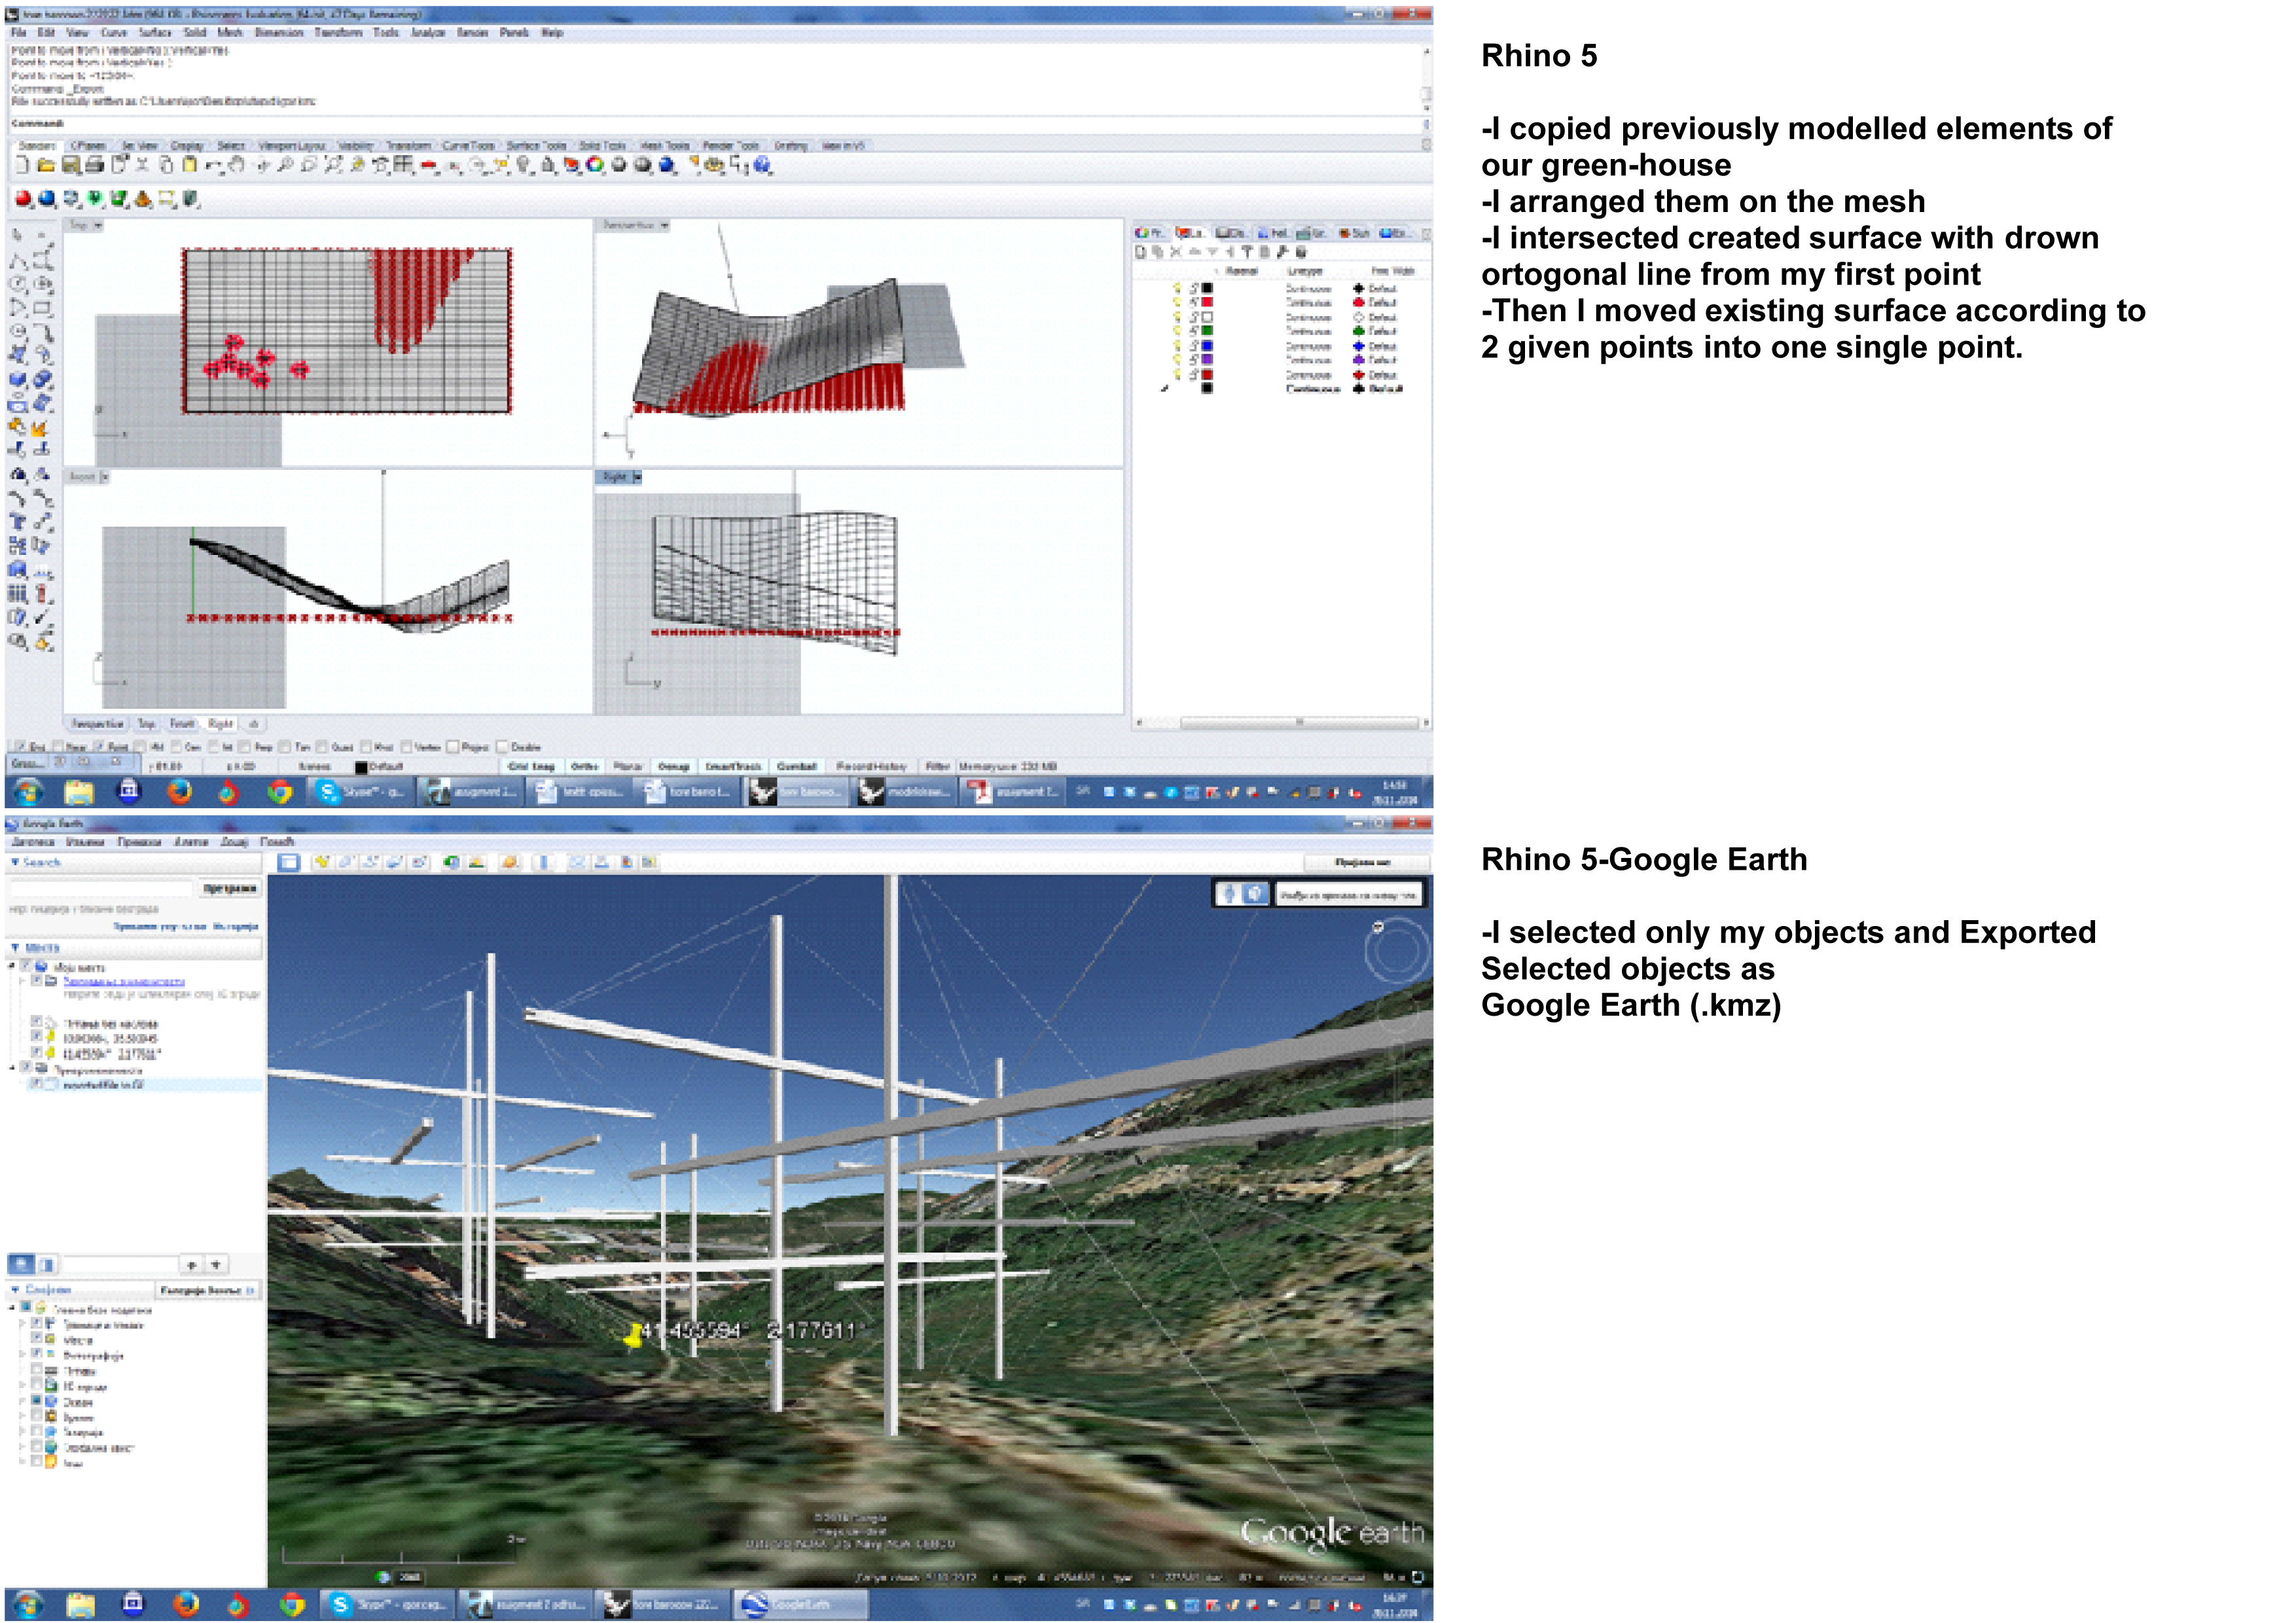Click the Paste clipboard icon in Rhino toolbar
2296x1623 pixels.
[x=189, y=166]
